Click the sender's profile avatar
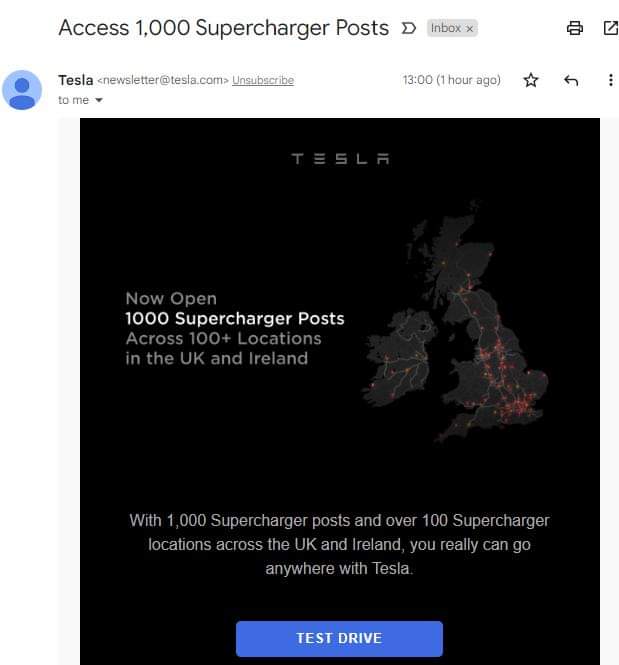 pyautogui.click(x=22, y=89)
